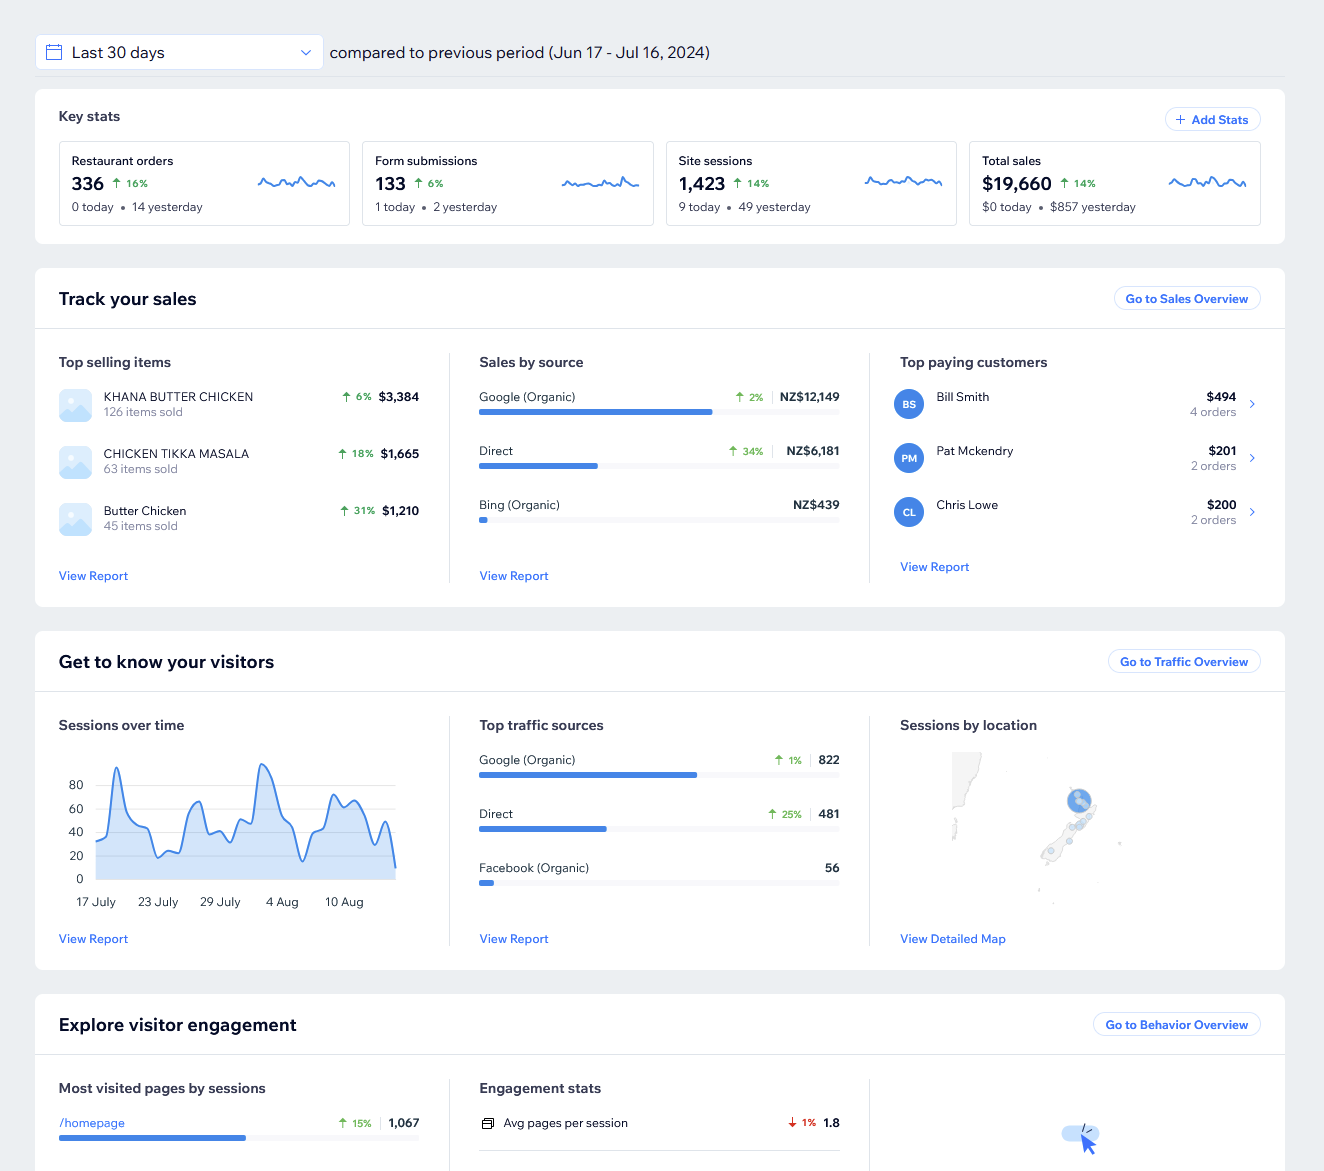View Report under Top selling items
The width and height of the screenshot is (1324, 1171).
93,576
